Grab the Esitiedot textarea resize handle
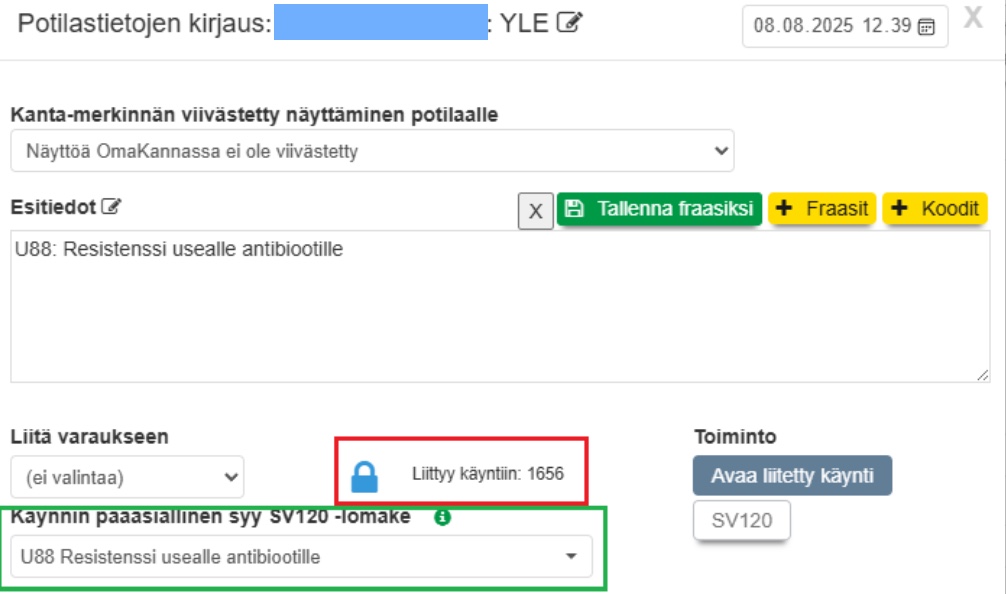The width and height of the screenshot is (1006, 594). pyautogui.click(x=983, y=374)
